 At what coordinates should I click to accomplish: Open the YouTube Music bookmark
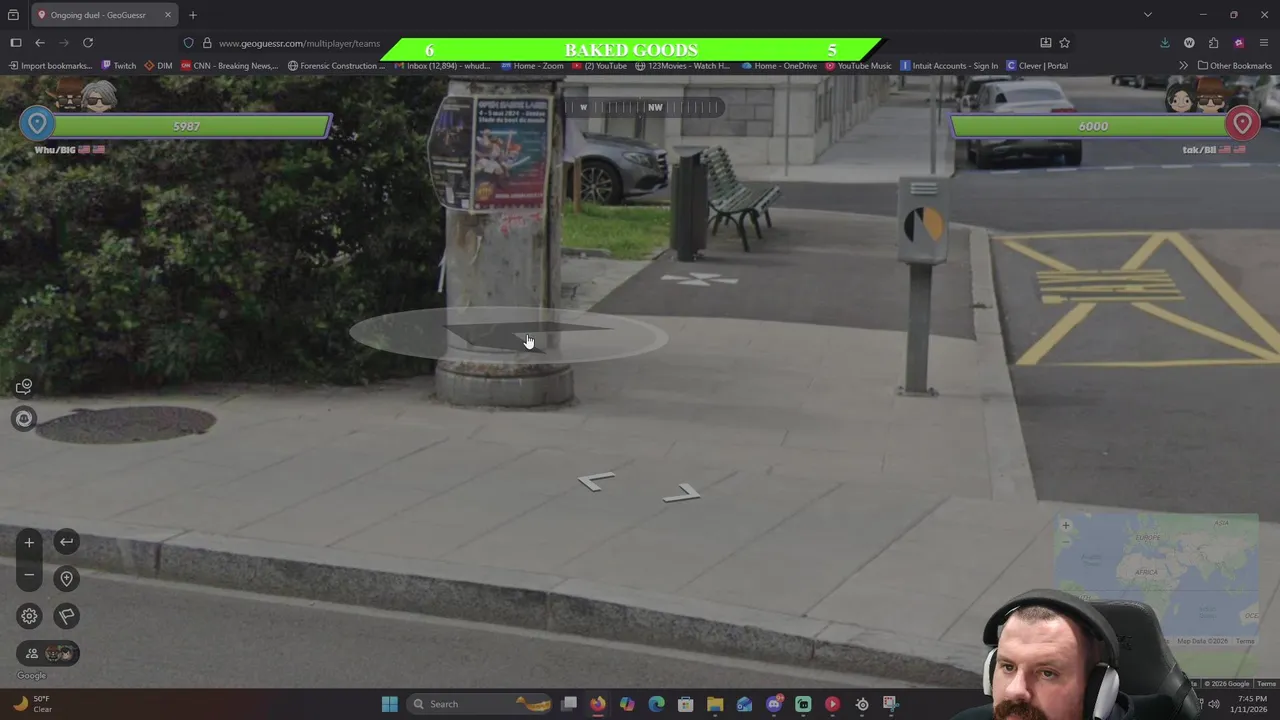pyautogui.click(x=859, y=66)
